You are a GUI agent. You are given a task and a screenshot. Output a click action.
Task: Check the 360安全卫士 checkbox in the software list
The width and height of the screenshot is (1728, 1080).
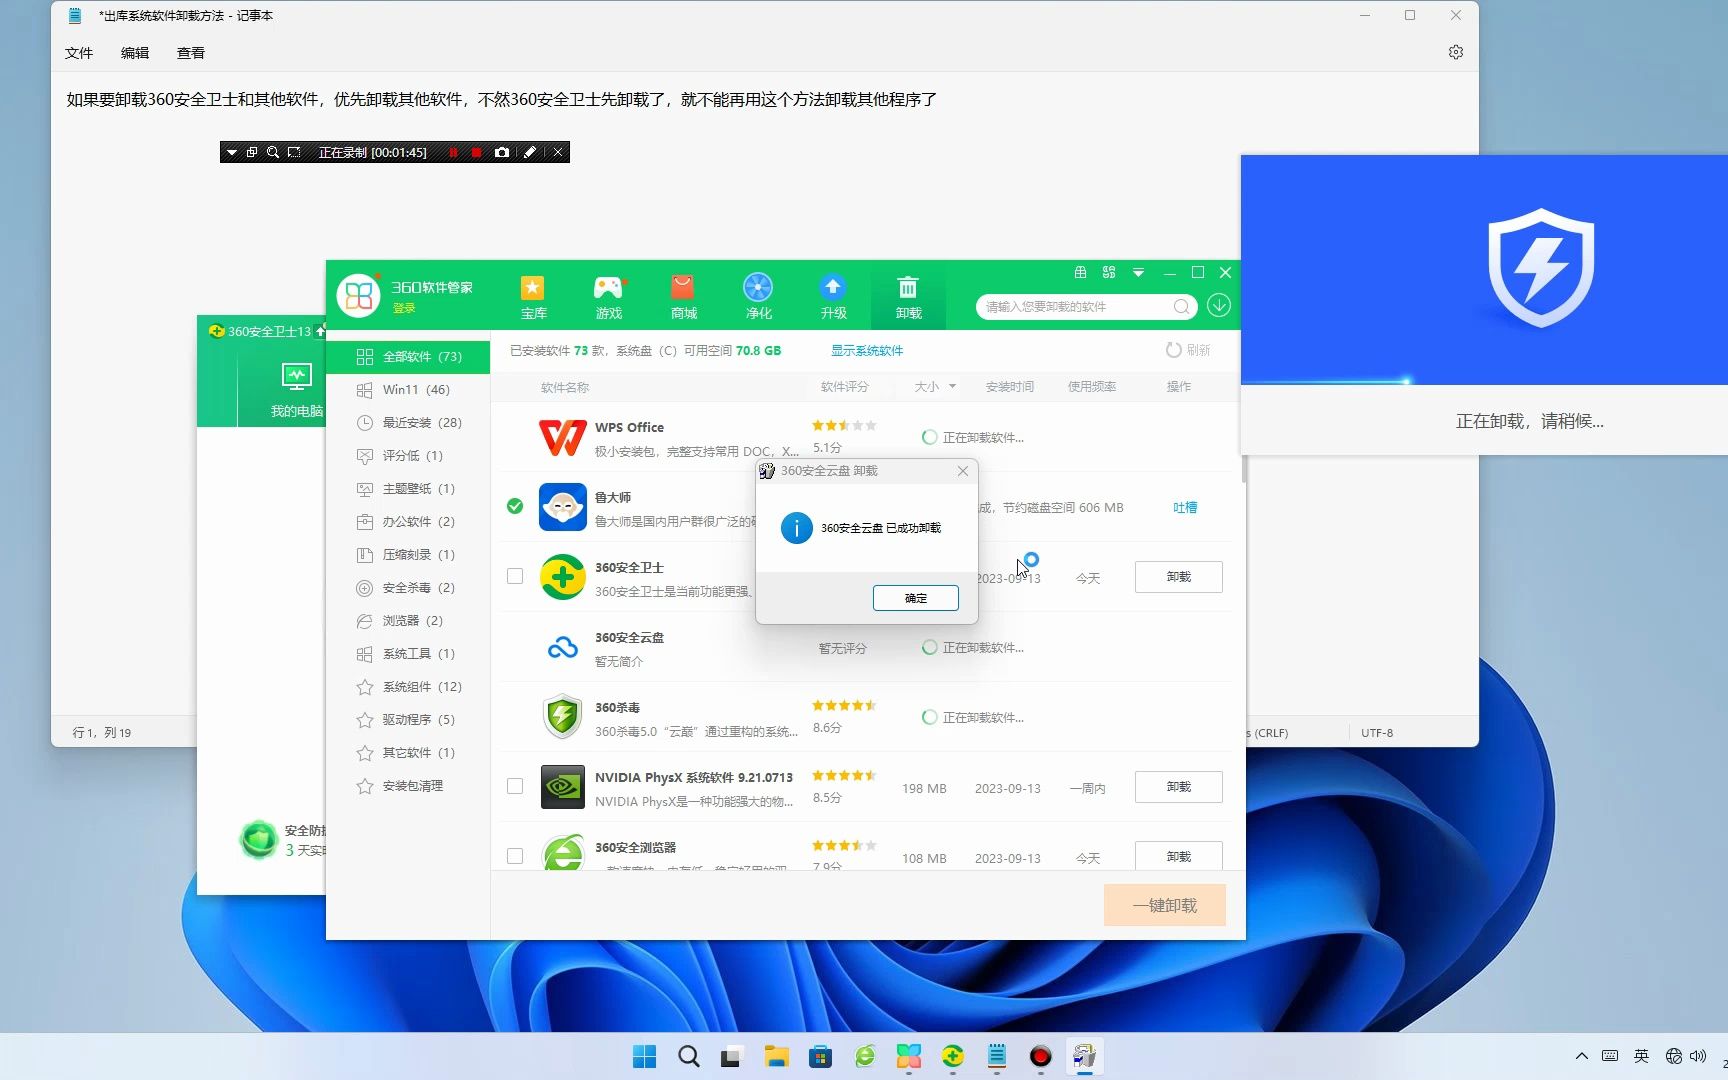click(x=515, y=576)
